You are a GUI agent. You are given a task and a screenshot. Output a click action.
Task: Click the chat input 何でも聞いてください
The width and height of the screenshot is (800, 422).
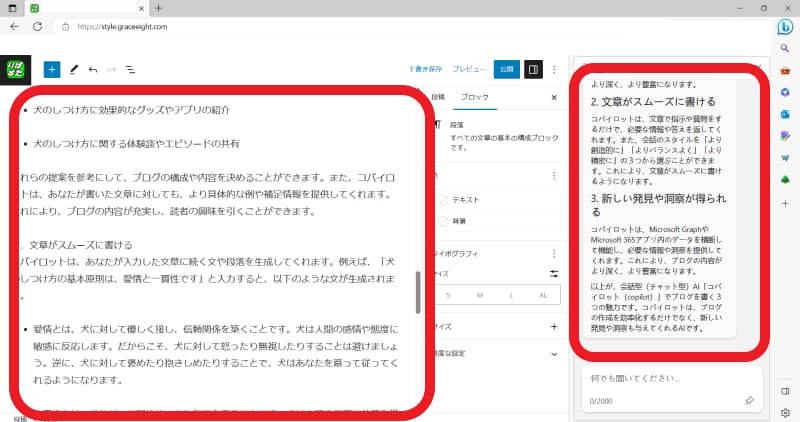tap(635, 379)
